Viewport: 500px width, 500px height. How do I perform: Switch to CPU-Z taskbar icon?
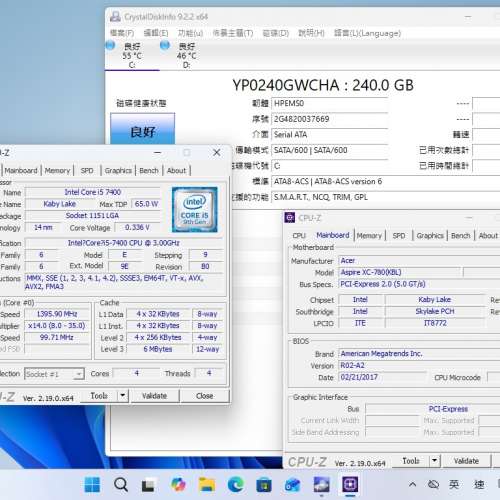click(x=350, y=484)
